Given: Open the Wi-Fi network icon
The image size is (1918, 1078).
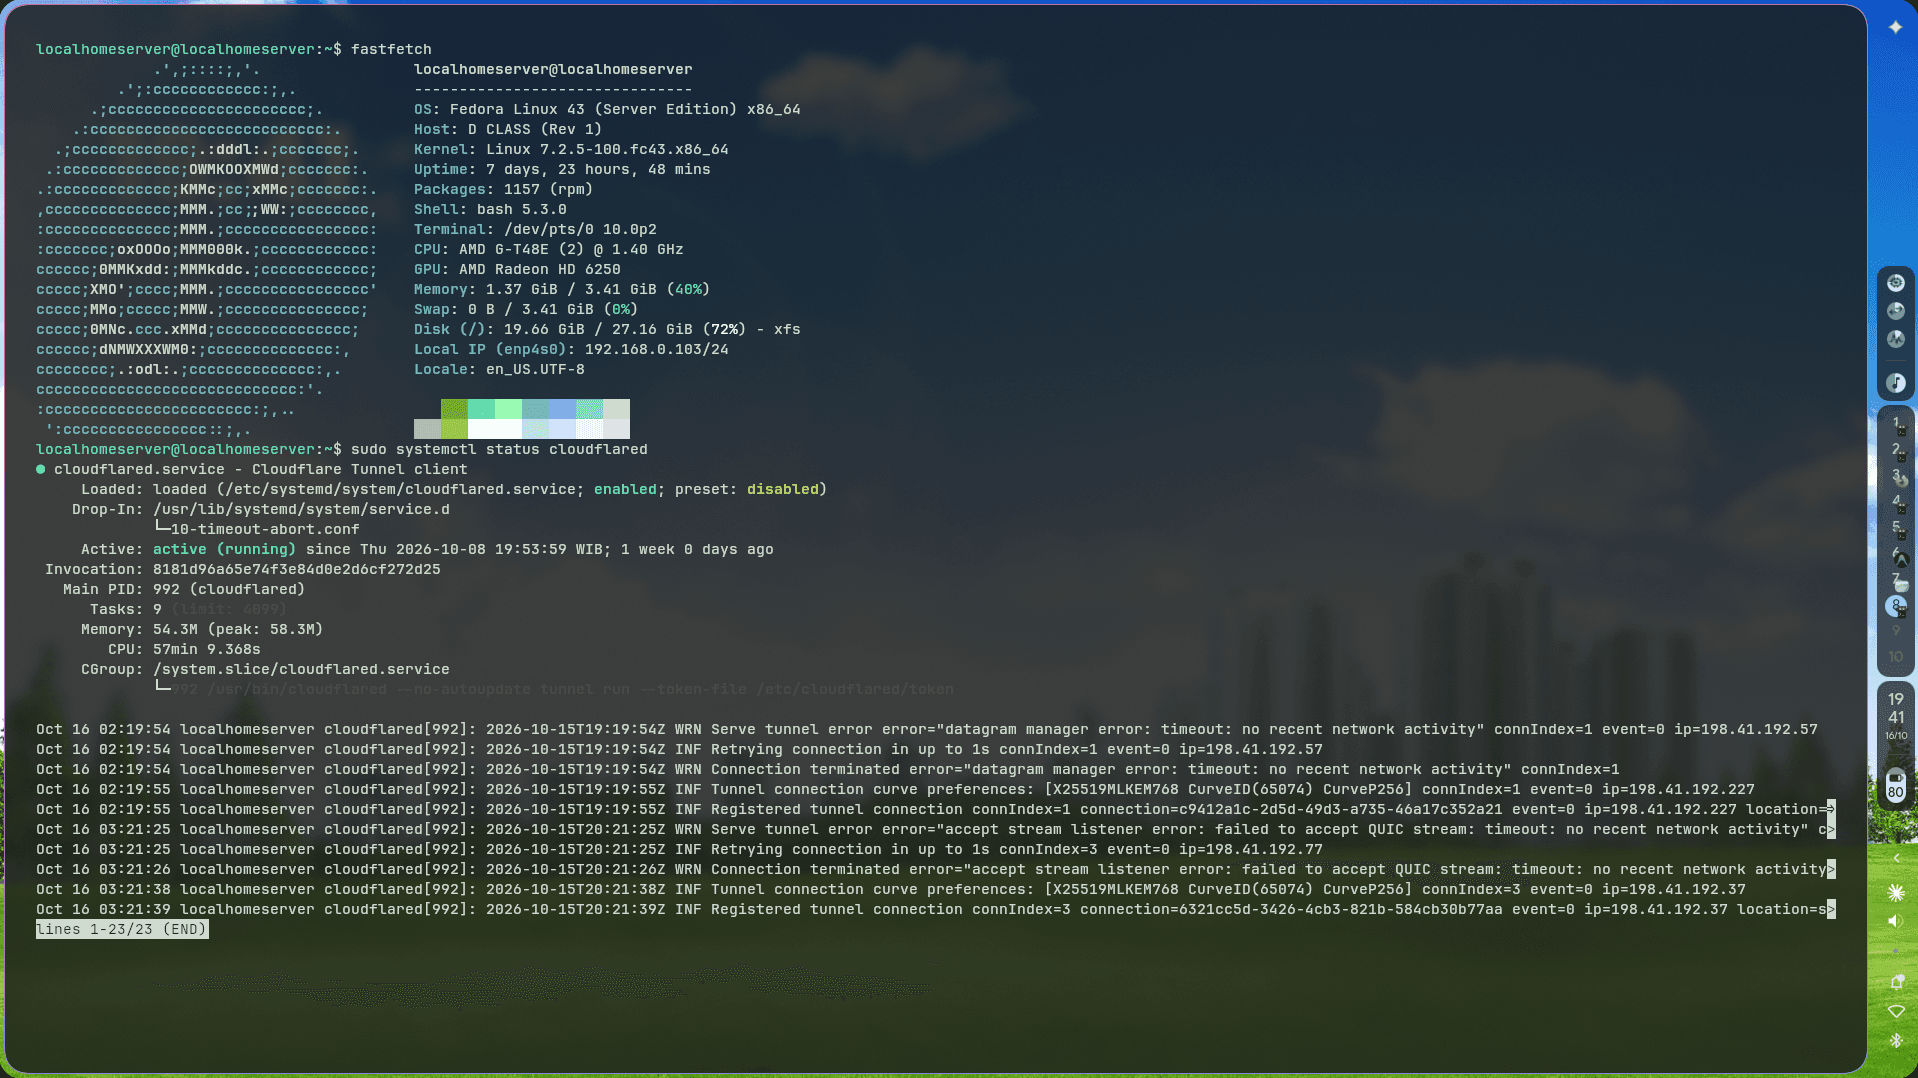Looking at the screenshot, I should (1895, 1012).
